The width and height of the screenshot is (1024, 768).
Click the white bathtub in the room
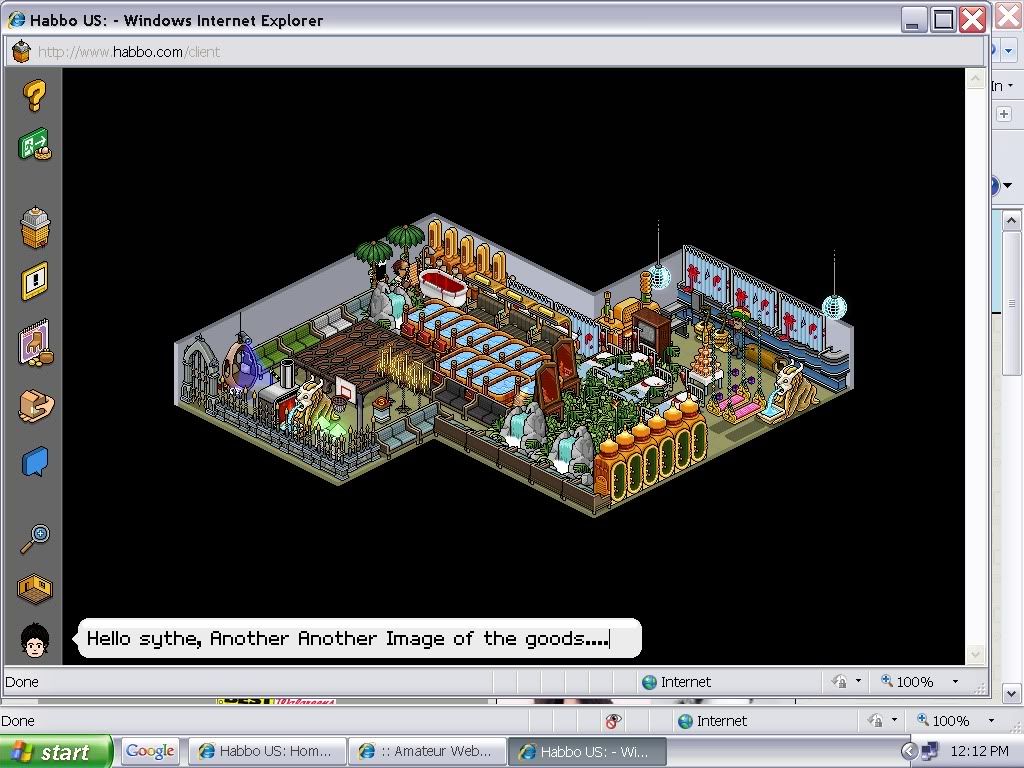(443, 285)
